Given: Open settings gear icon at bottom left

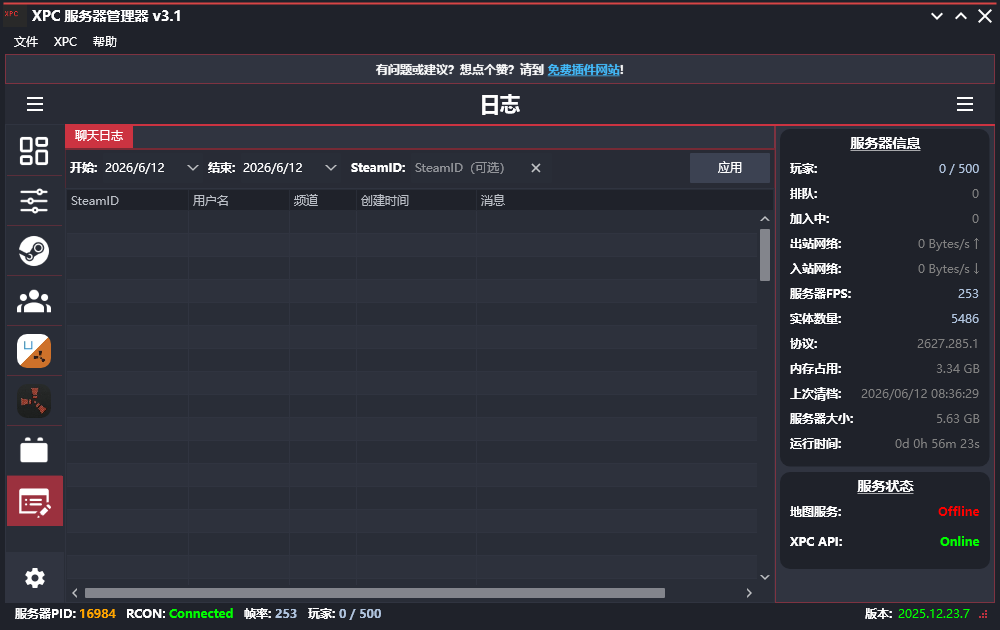Looking at the screenshot, I should pos(34,578).
